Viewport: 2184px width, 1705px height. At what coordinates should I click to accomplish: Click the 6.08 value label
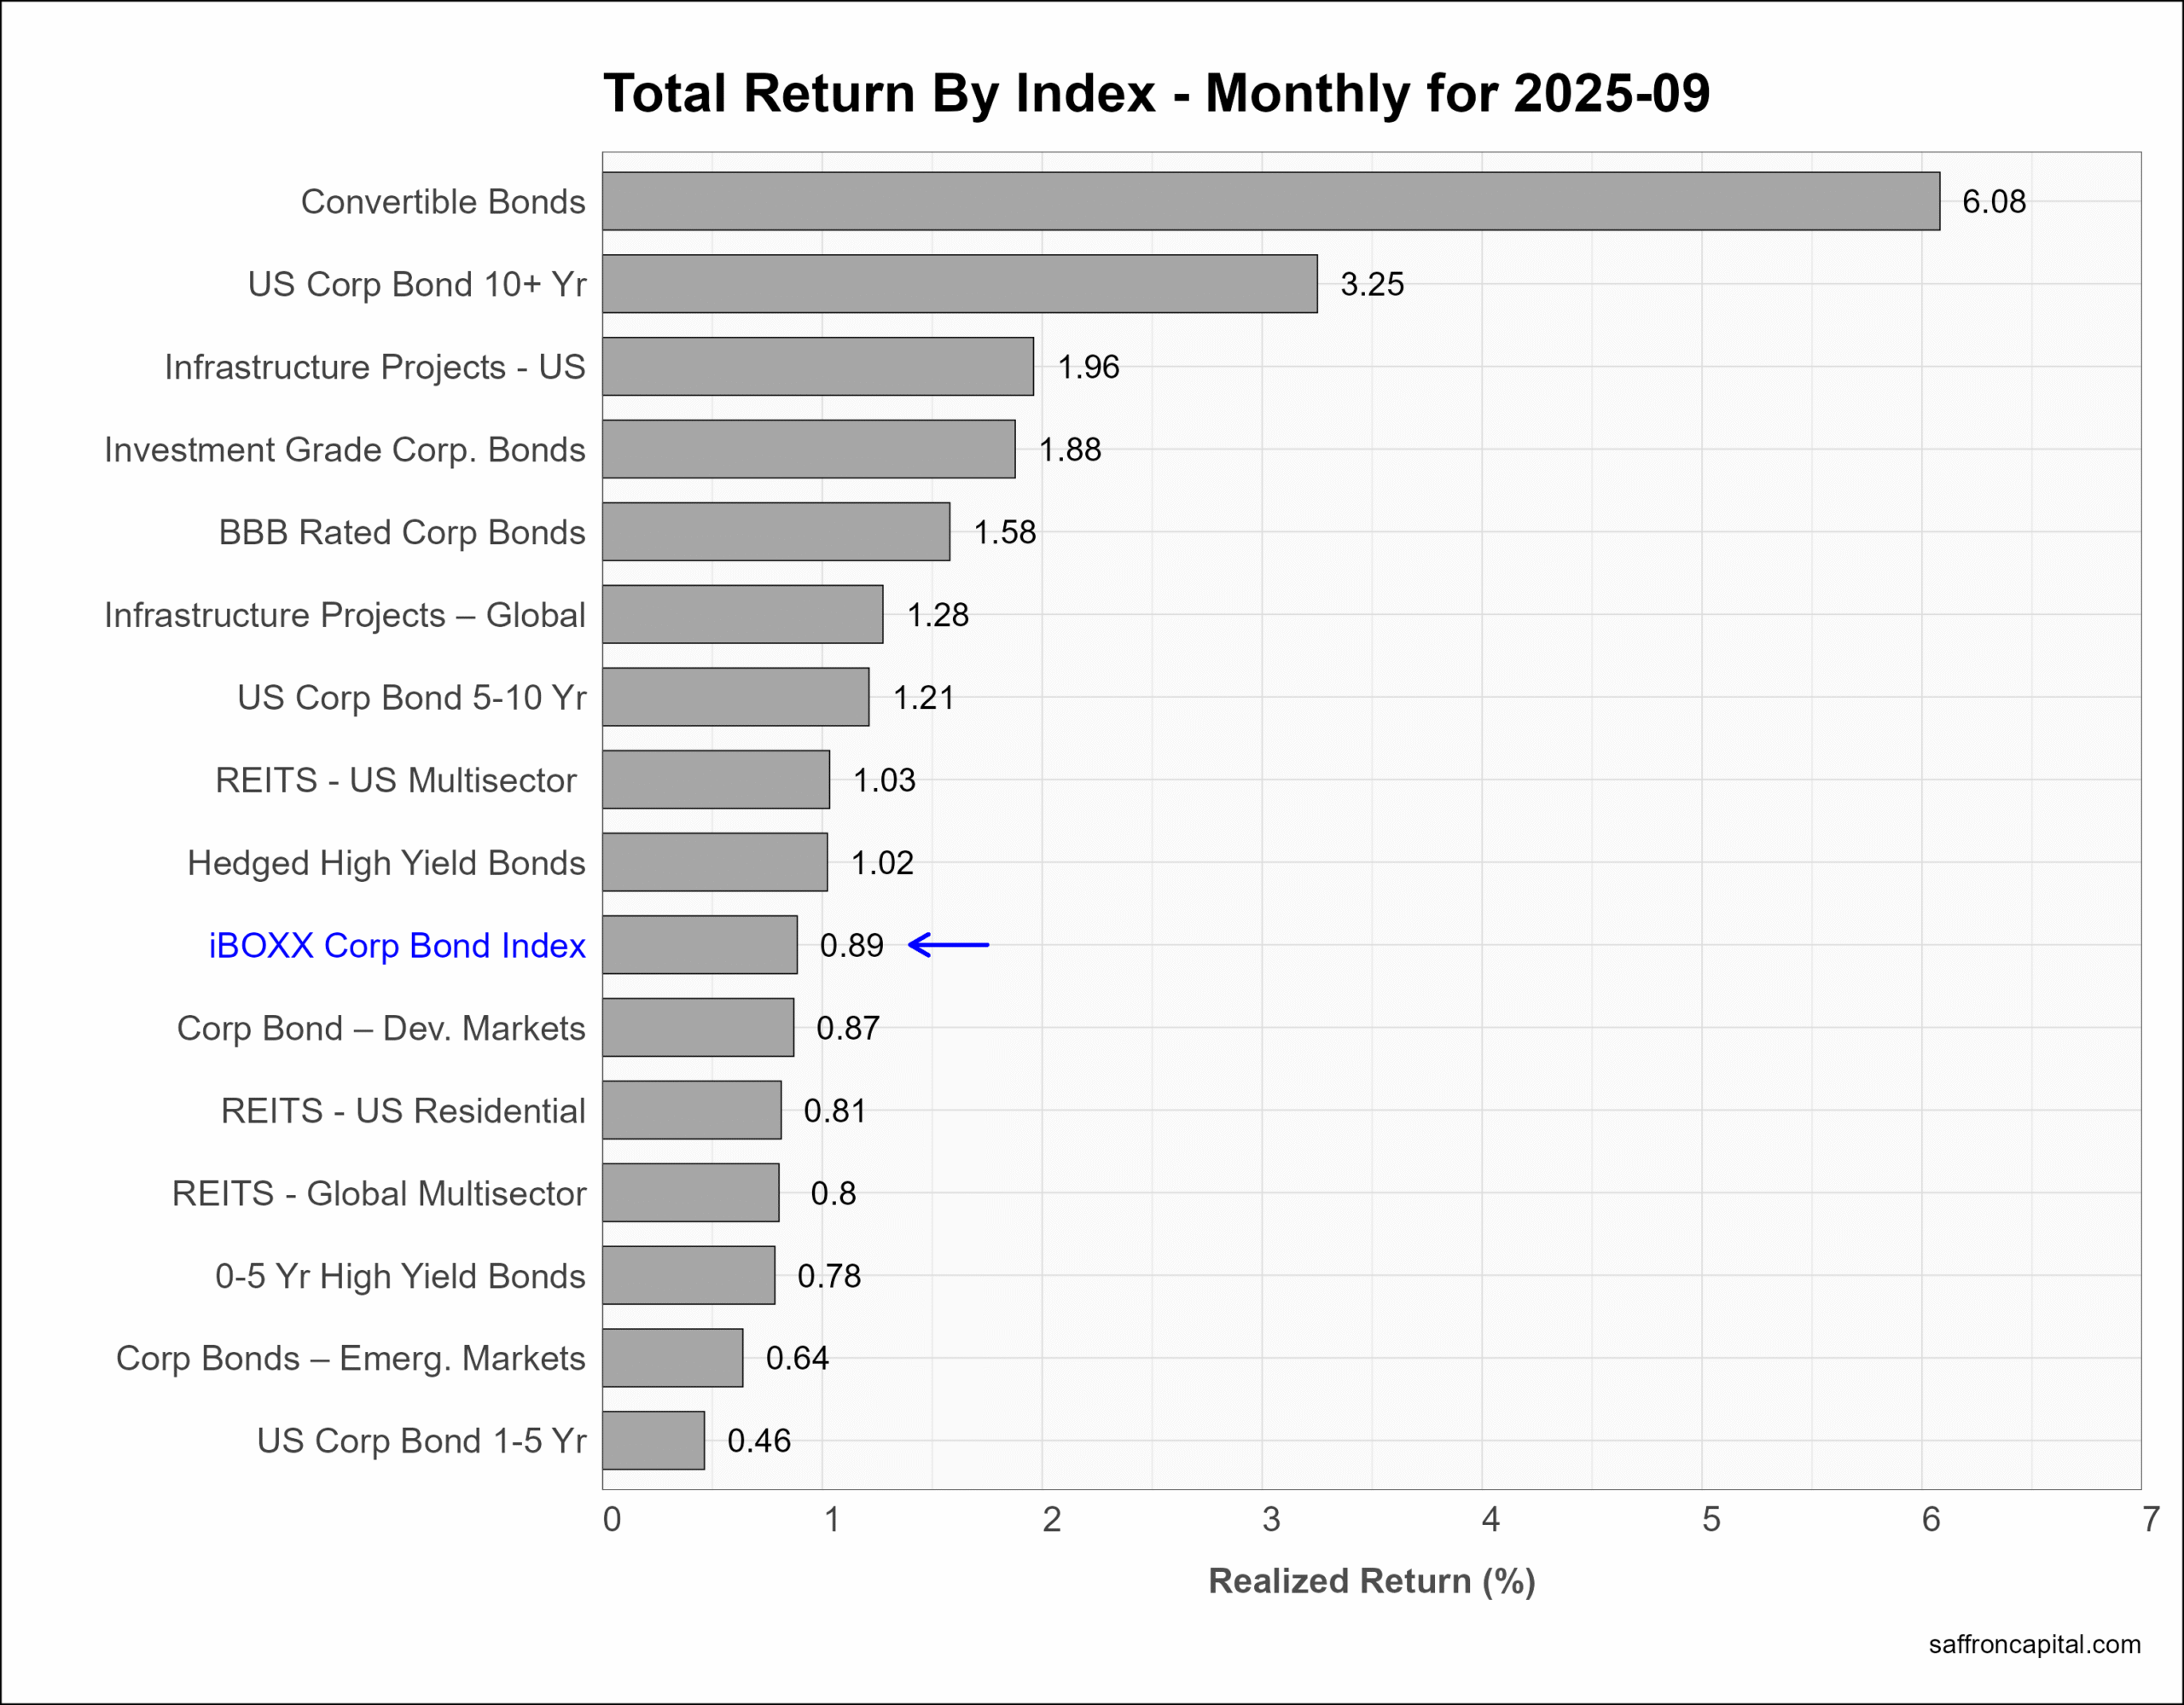tap(1993, 202)
